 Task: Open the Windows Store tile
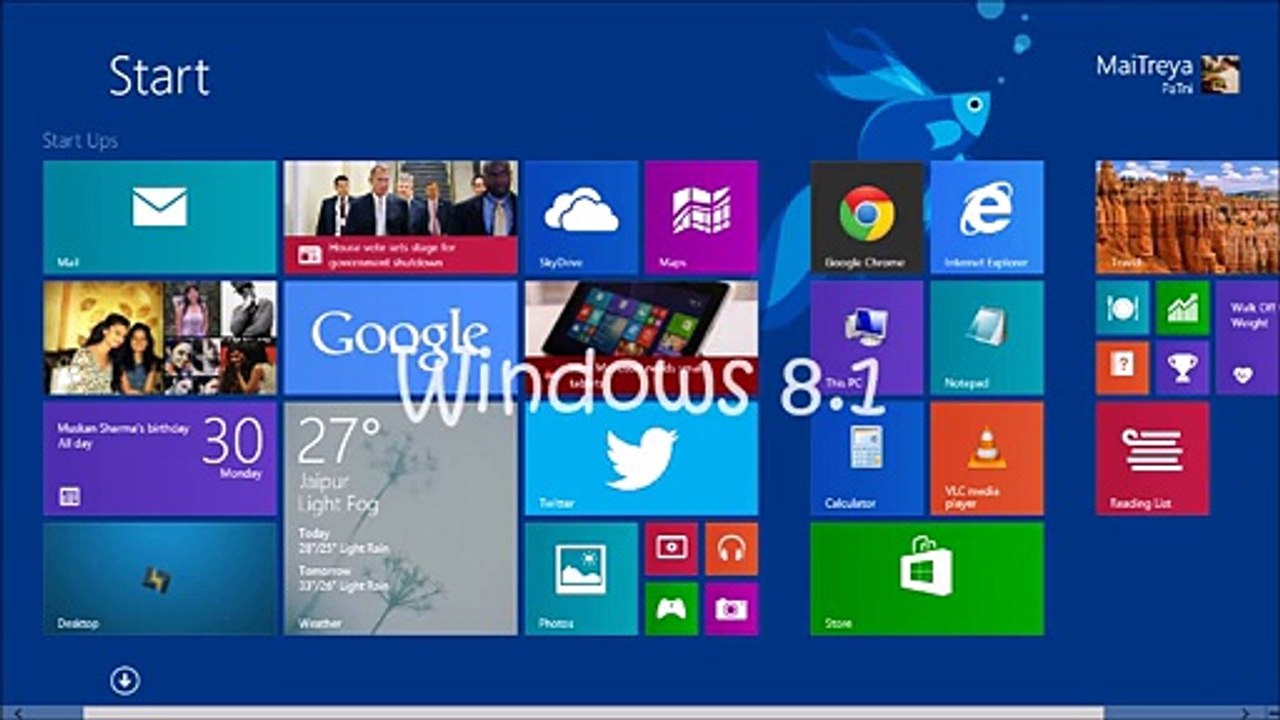coord(927,578)
